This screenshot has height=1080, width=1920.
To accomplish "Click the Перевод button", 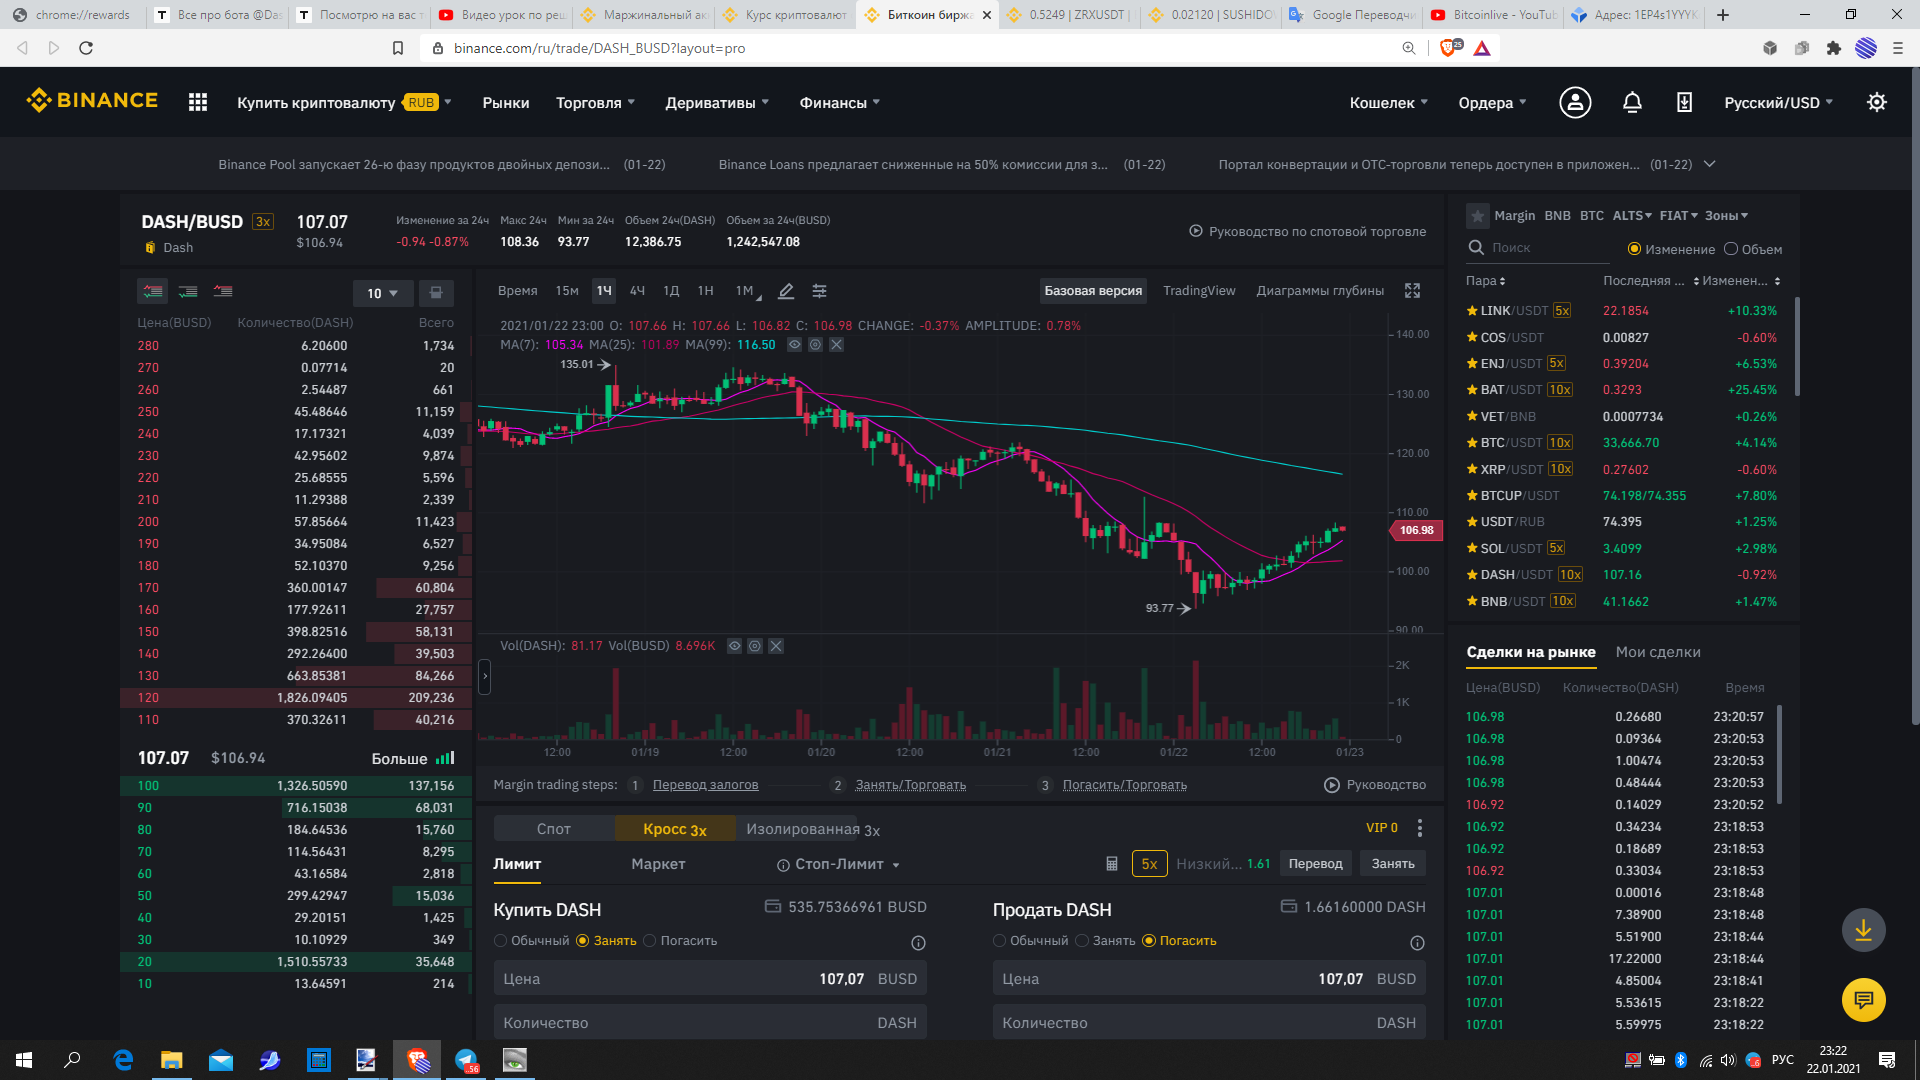I will 1315,864.
